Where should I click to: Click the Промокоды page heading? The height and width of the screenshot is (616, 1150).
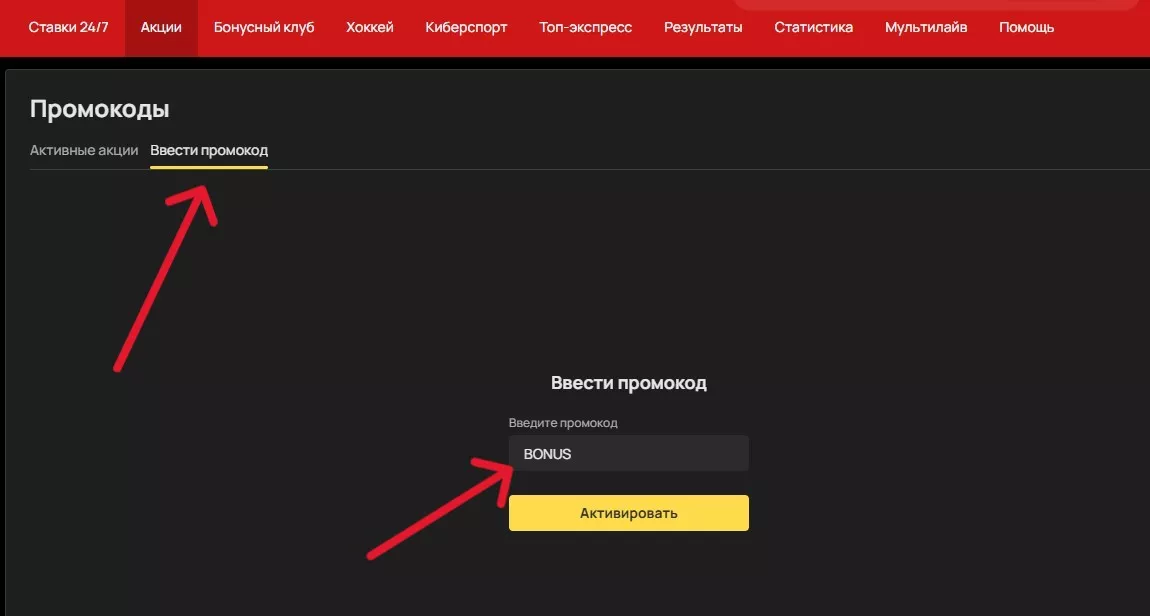pos(98,107)
